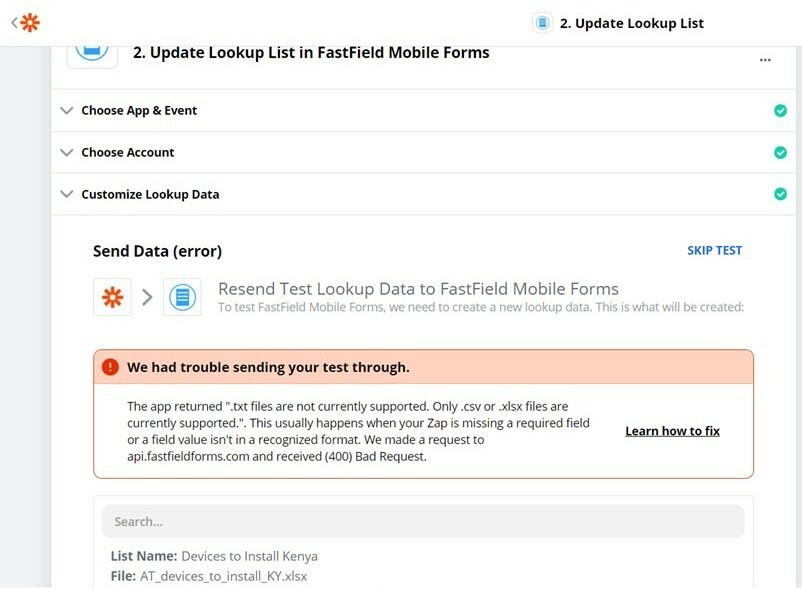Screen dimensions: 802x589
Task: Open the three-dots menu for step 2
Action: pos(765,60)
